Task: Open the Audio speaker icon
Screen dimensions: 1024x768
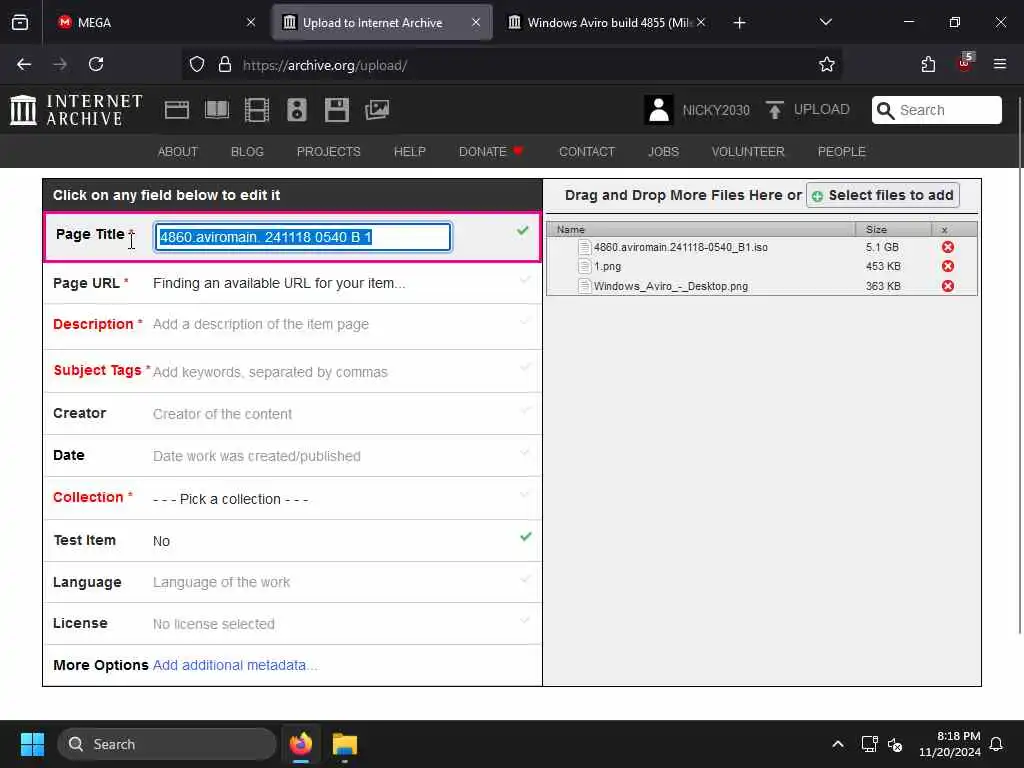Action: click(x=296, y=110)
